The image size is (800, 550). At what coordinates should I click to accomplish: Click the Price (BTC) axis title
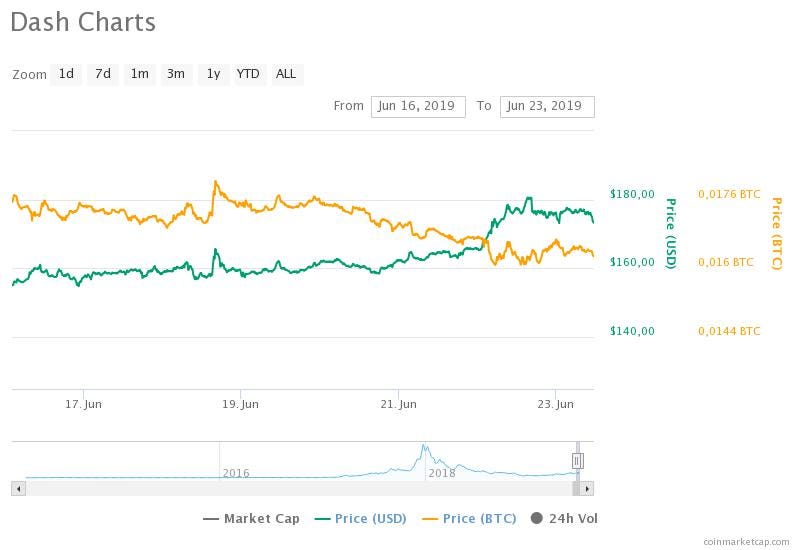[x=777, y=234]
